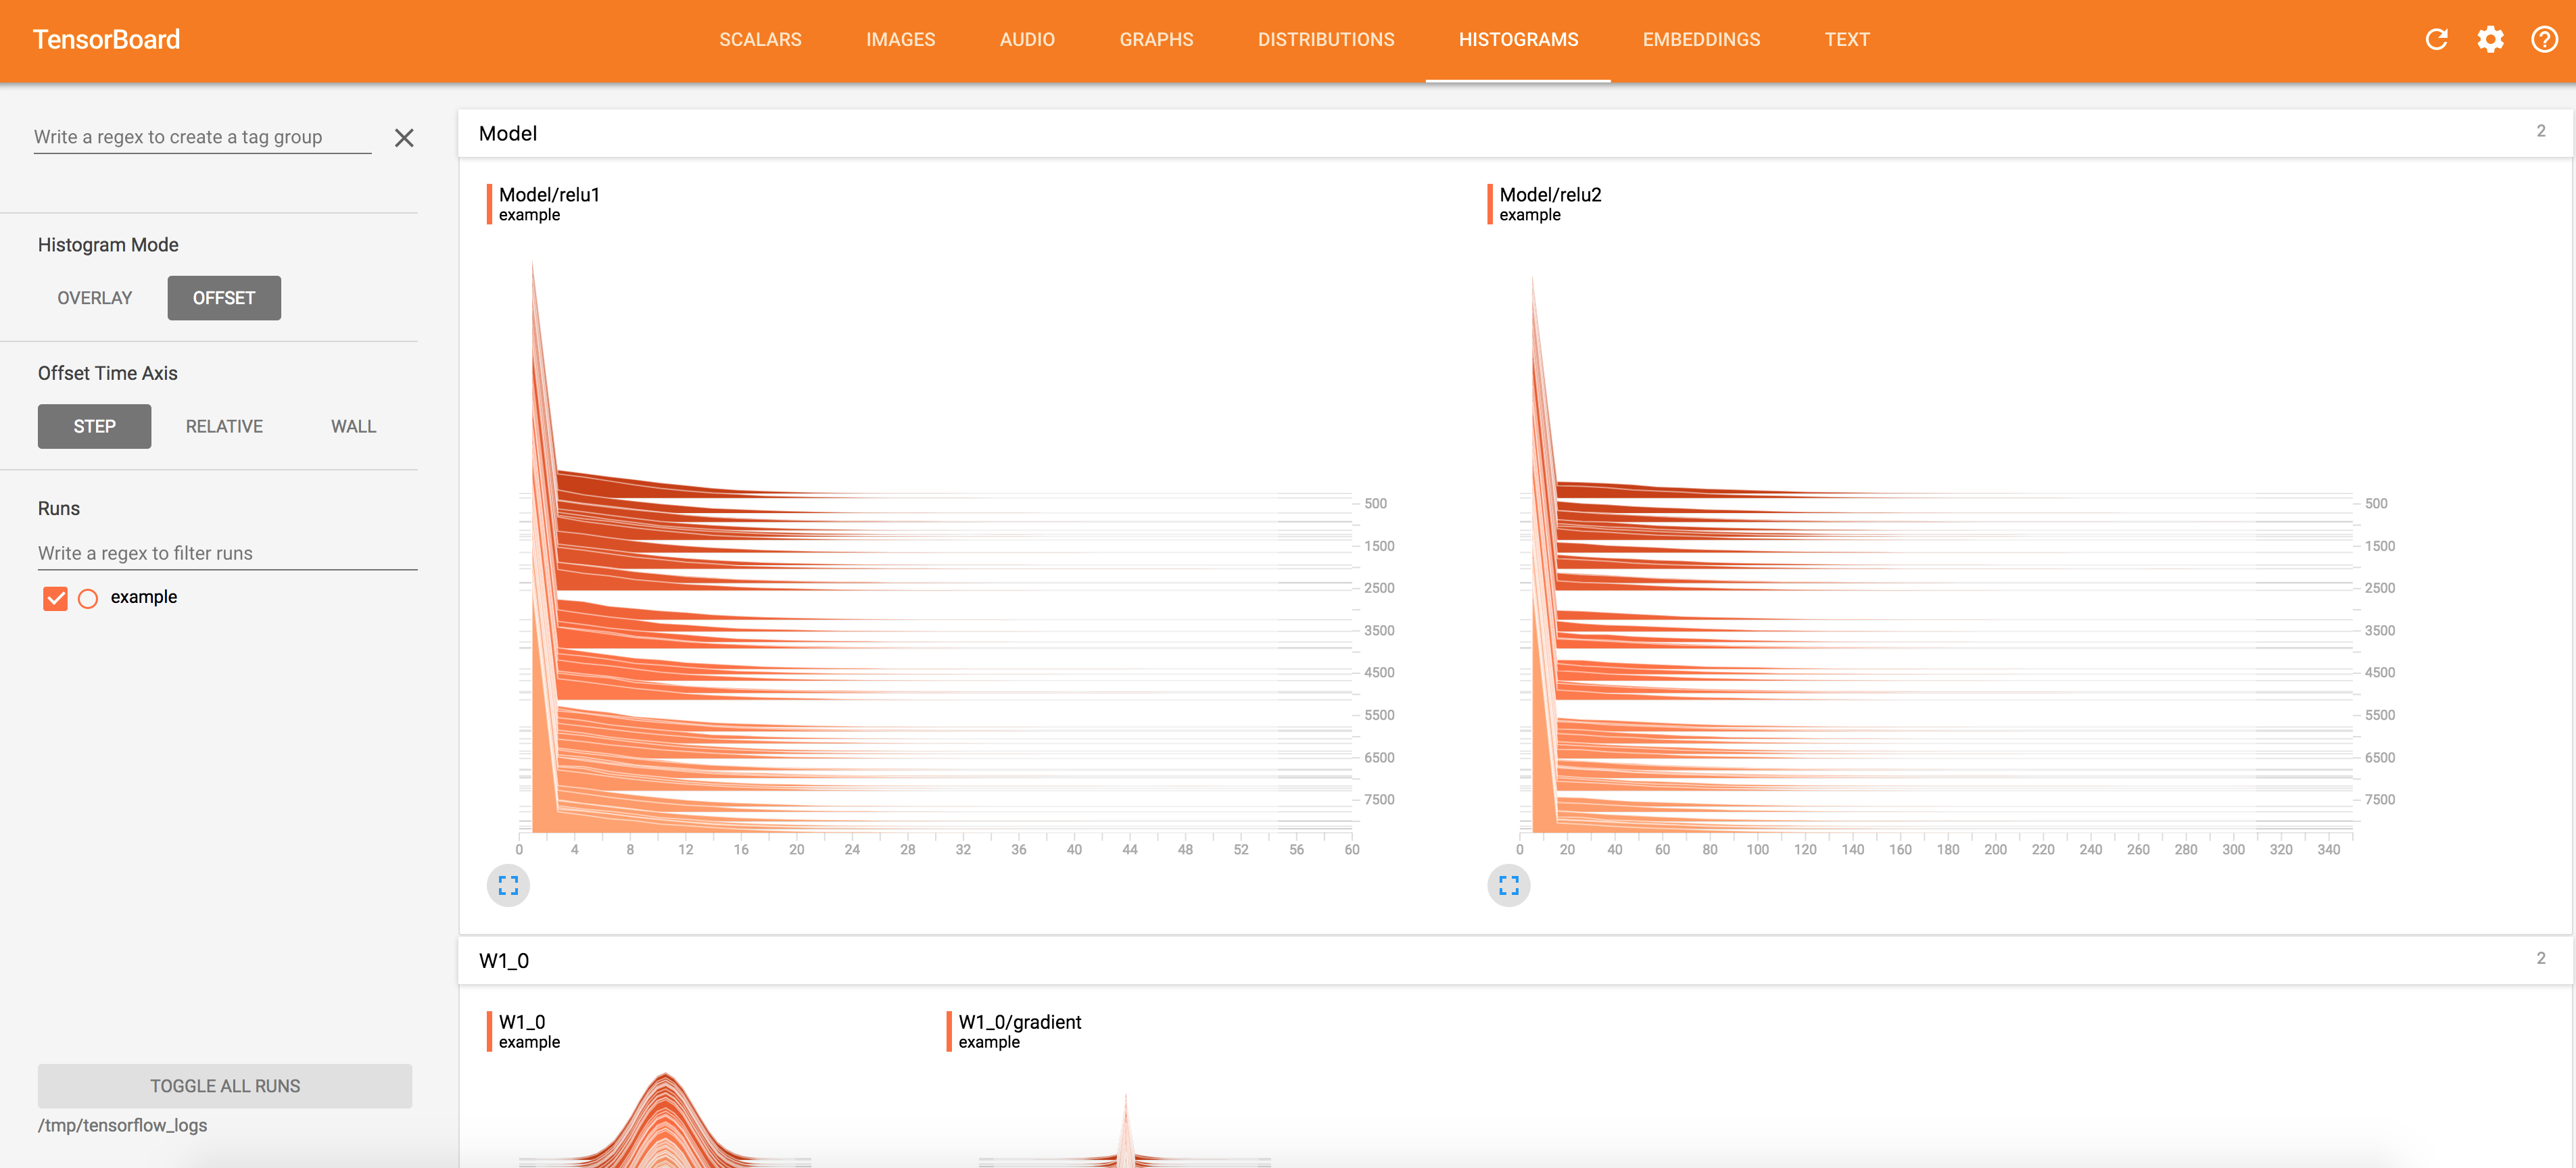Open the Scalars tab
Image resolution: width=2576 pixels, height=1168 pixels.
[760, 39]
